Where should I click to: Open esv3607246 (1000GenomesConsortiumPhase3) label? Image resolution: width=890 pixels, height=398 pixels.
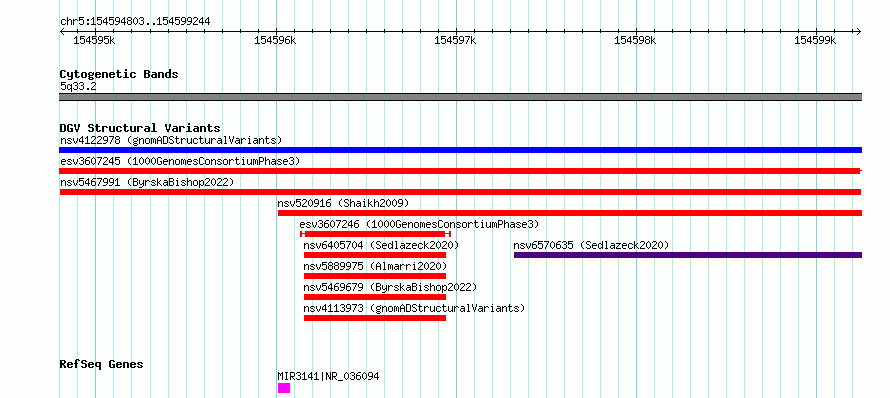419,224
